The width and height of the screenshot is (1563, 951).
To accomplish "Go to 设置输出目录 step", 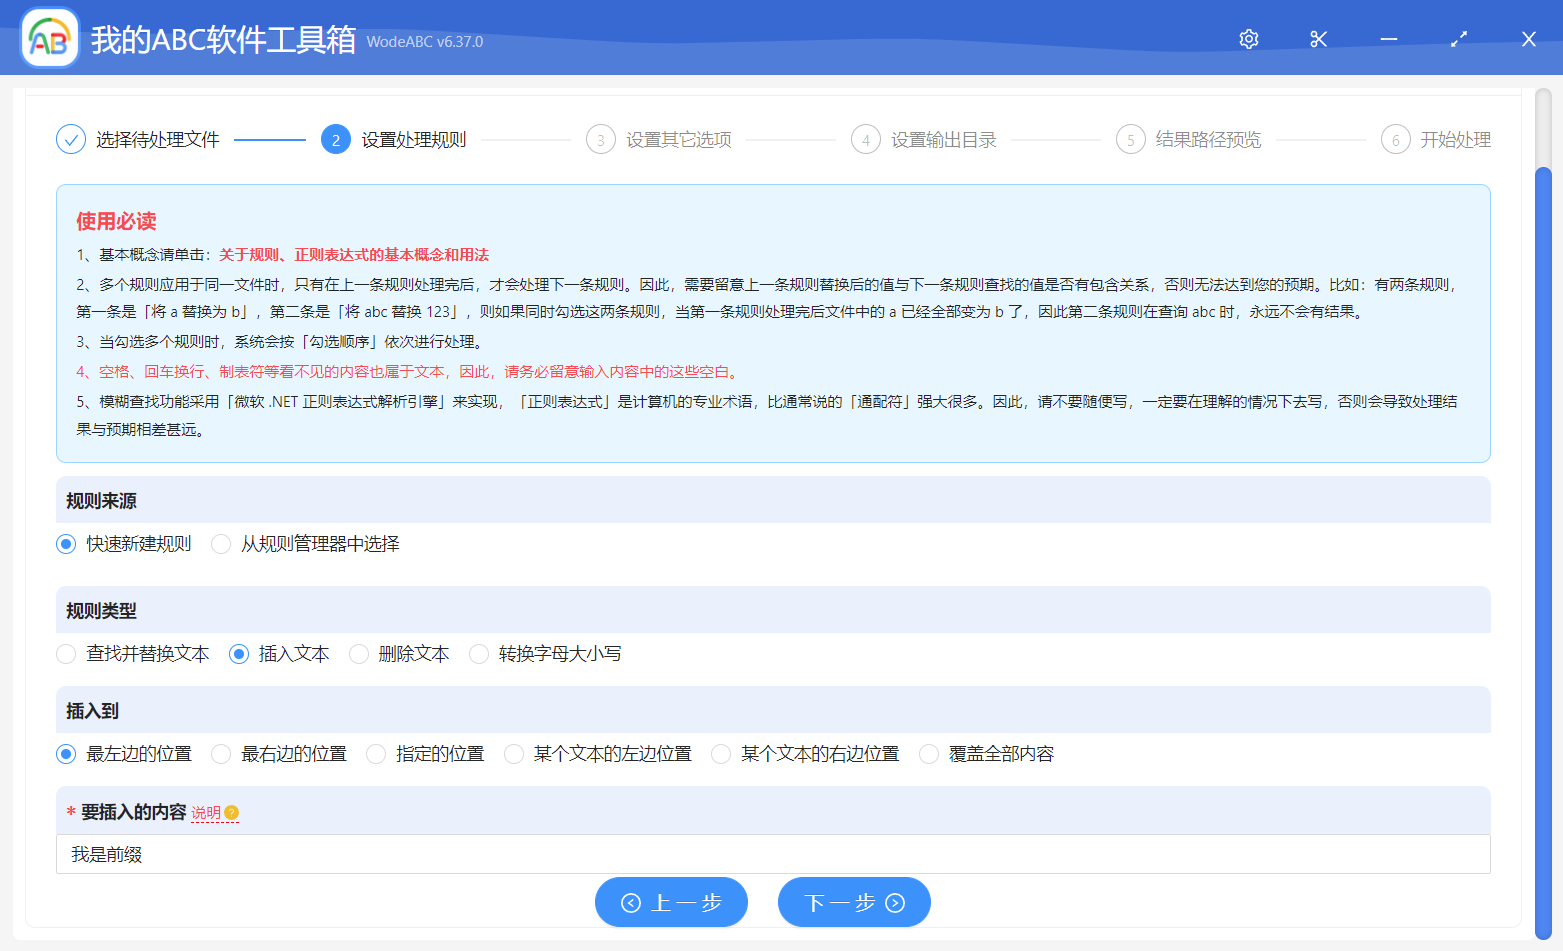I will [x=943, y=140].
